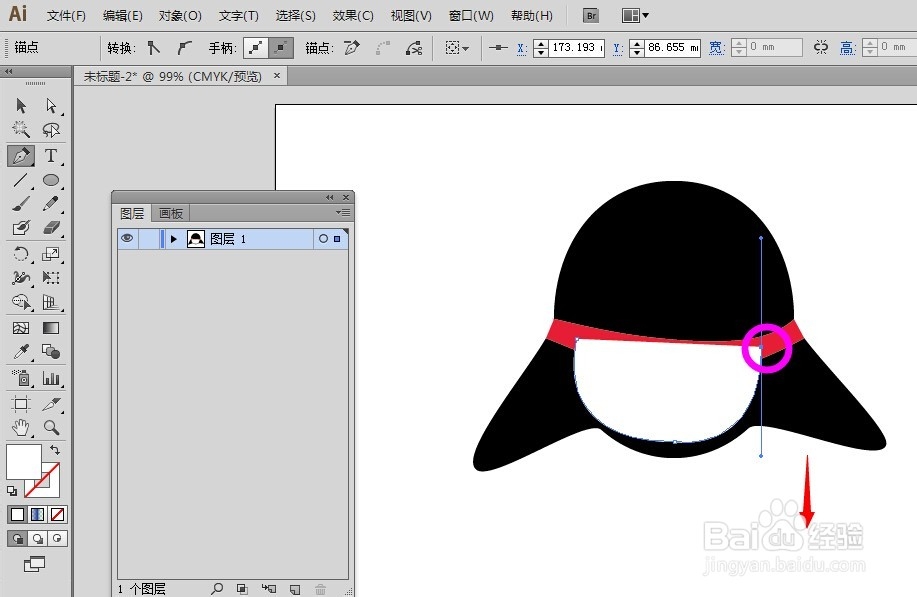Open the 视图(V) menu
The height and width of the screenshot is (597, 917).
[x=411, y=16]
